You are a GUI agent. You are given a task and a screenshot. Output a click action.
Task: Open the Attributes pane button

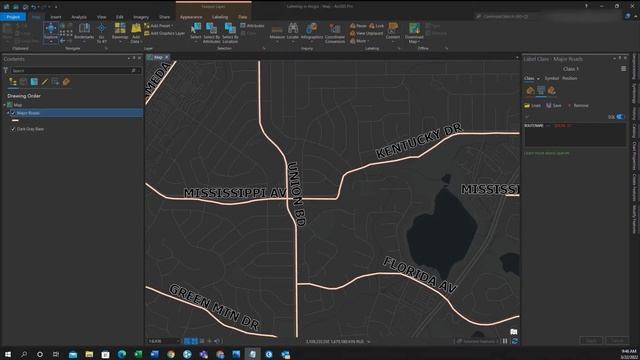tap(252, 26)
